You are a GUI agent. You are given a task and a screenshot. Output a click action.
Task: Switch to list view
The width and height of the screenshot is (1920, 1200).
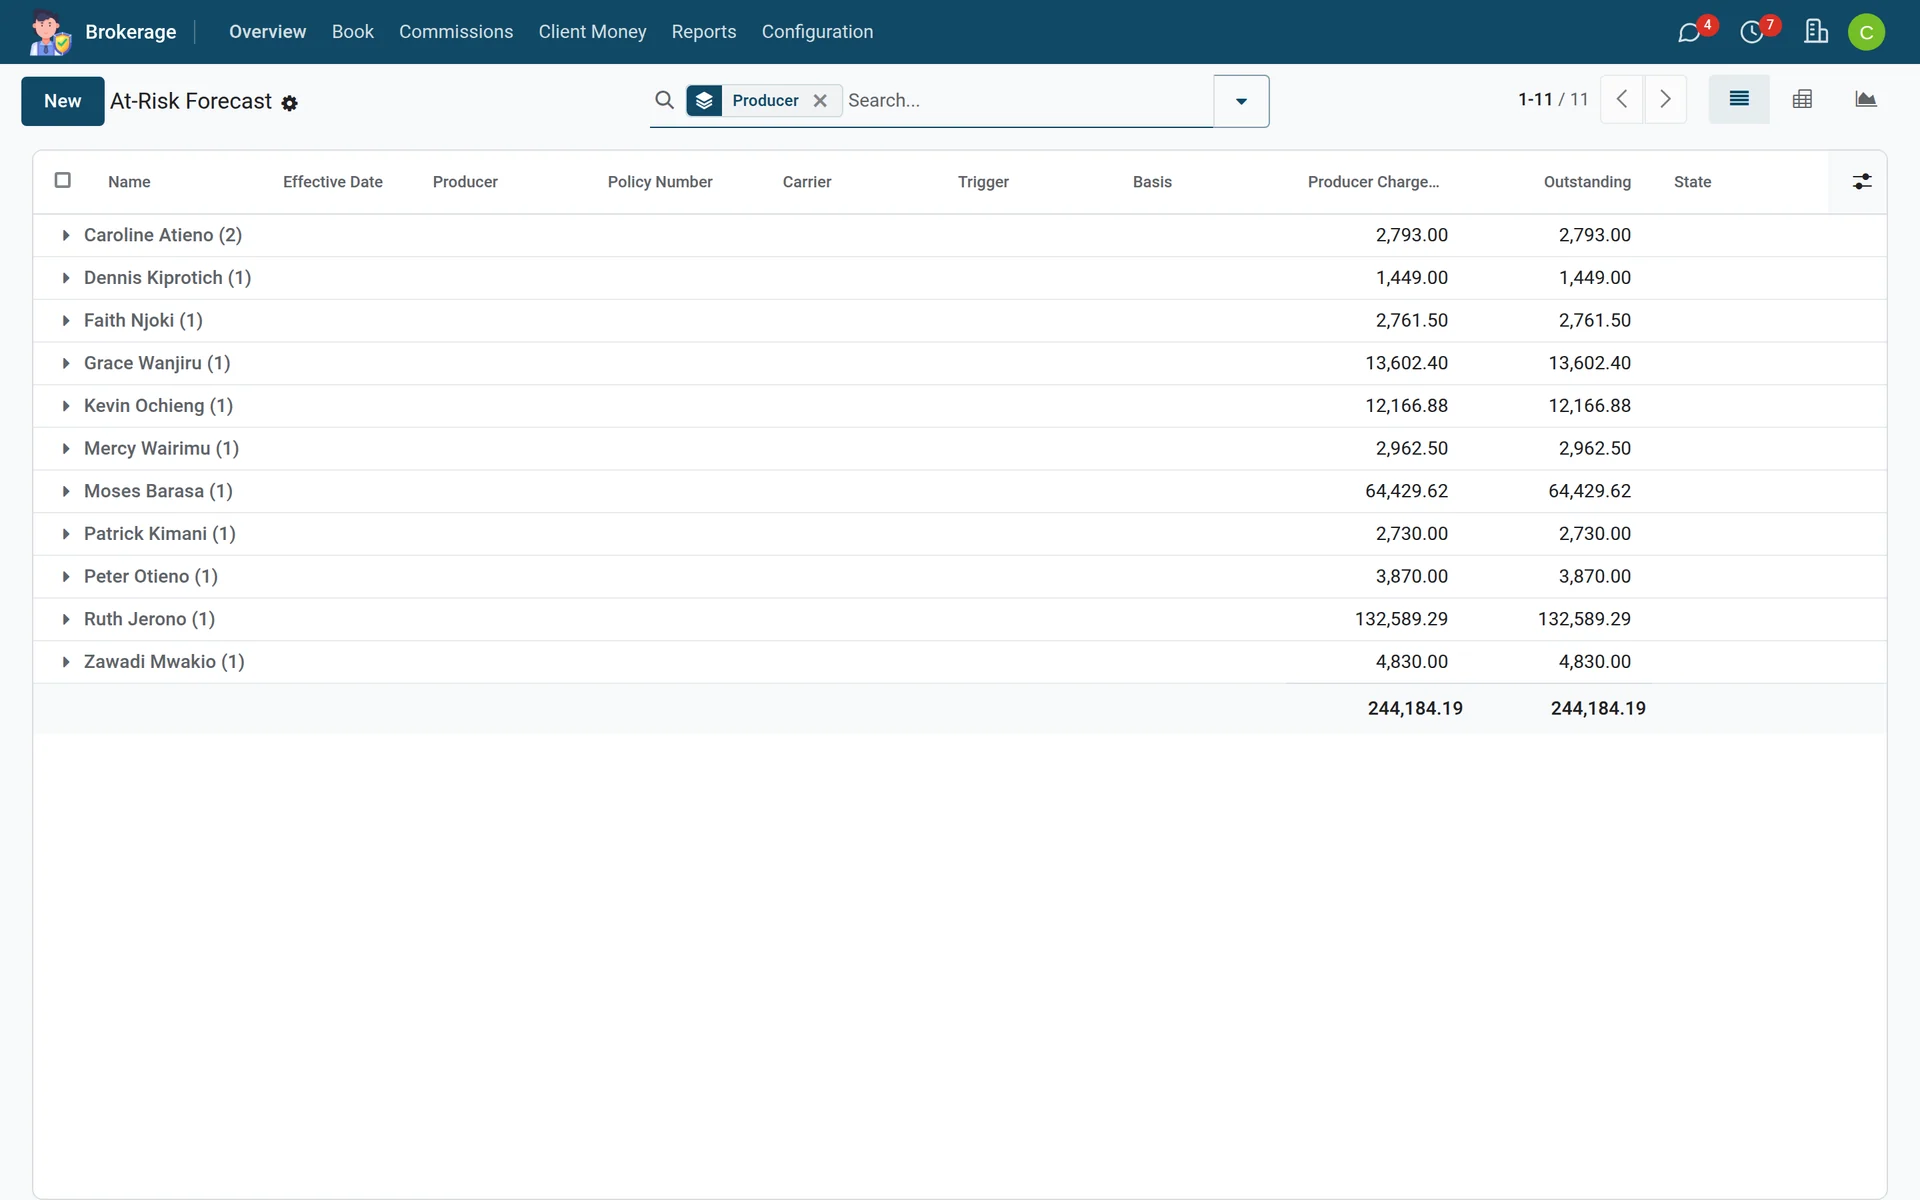[x=1739, y=99]
